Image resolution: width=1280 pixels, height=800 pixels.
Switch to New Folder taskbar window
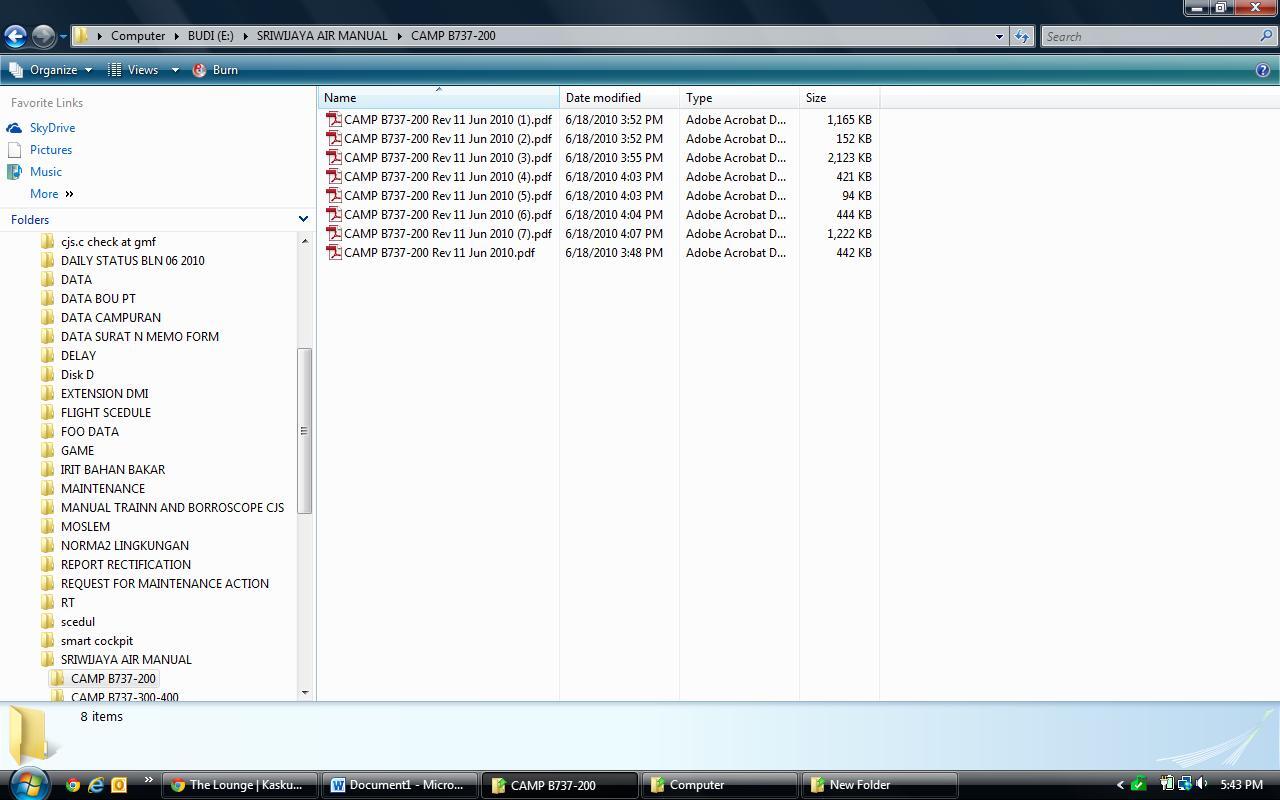pos(879,785)
